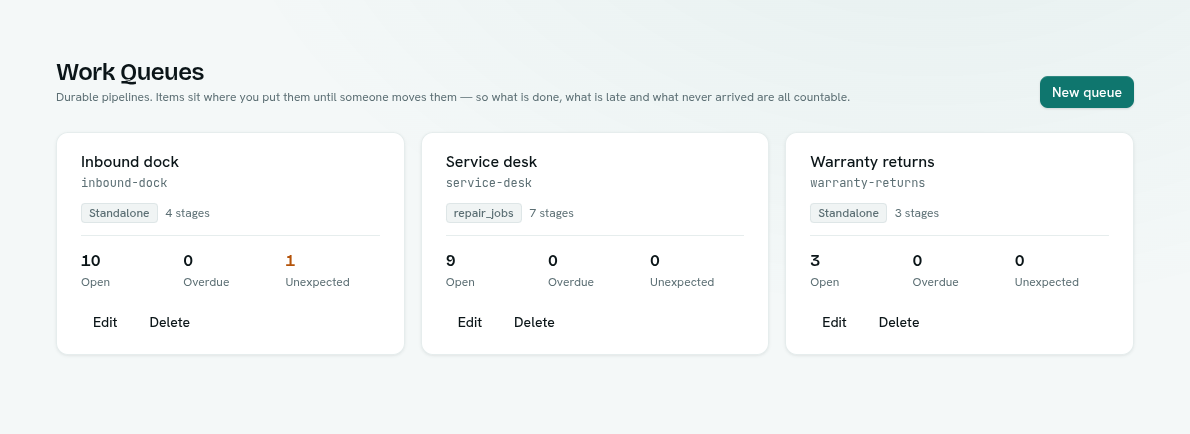1190x434 pixels.
Task: Click the '7 stages' label
Action: click(552, 213)
